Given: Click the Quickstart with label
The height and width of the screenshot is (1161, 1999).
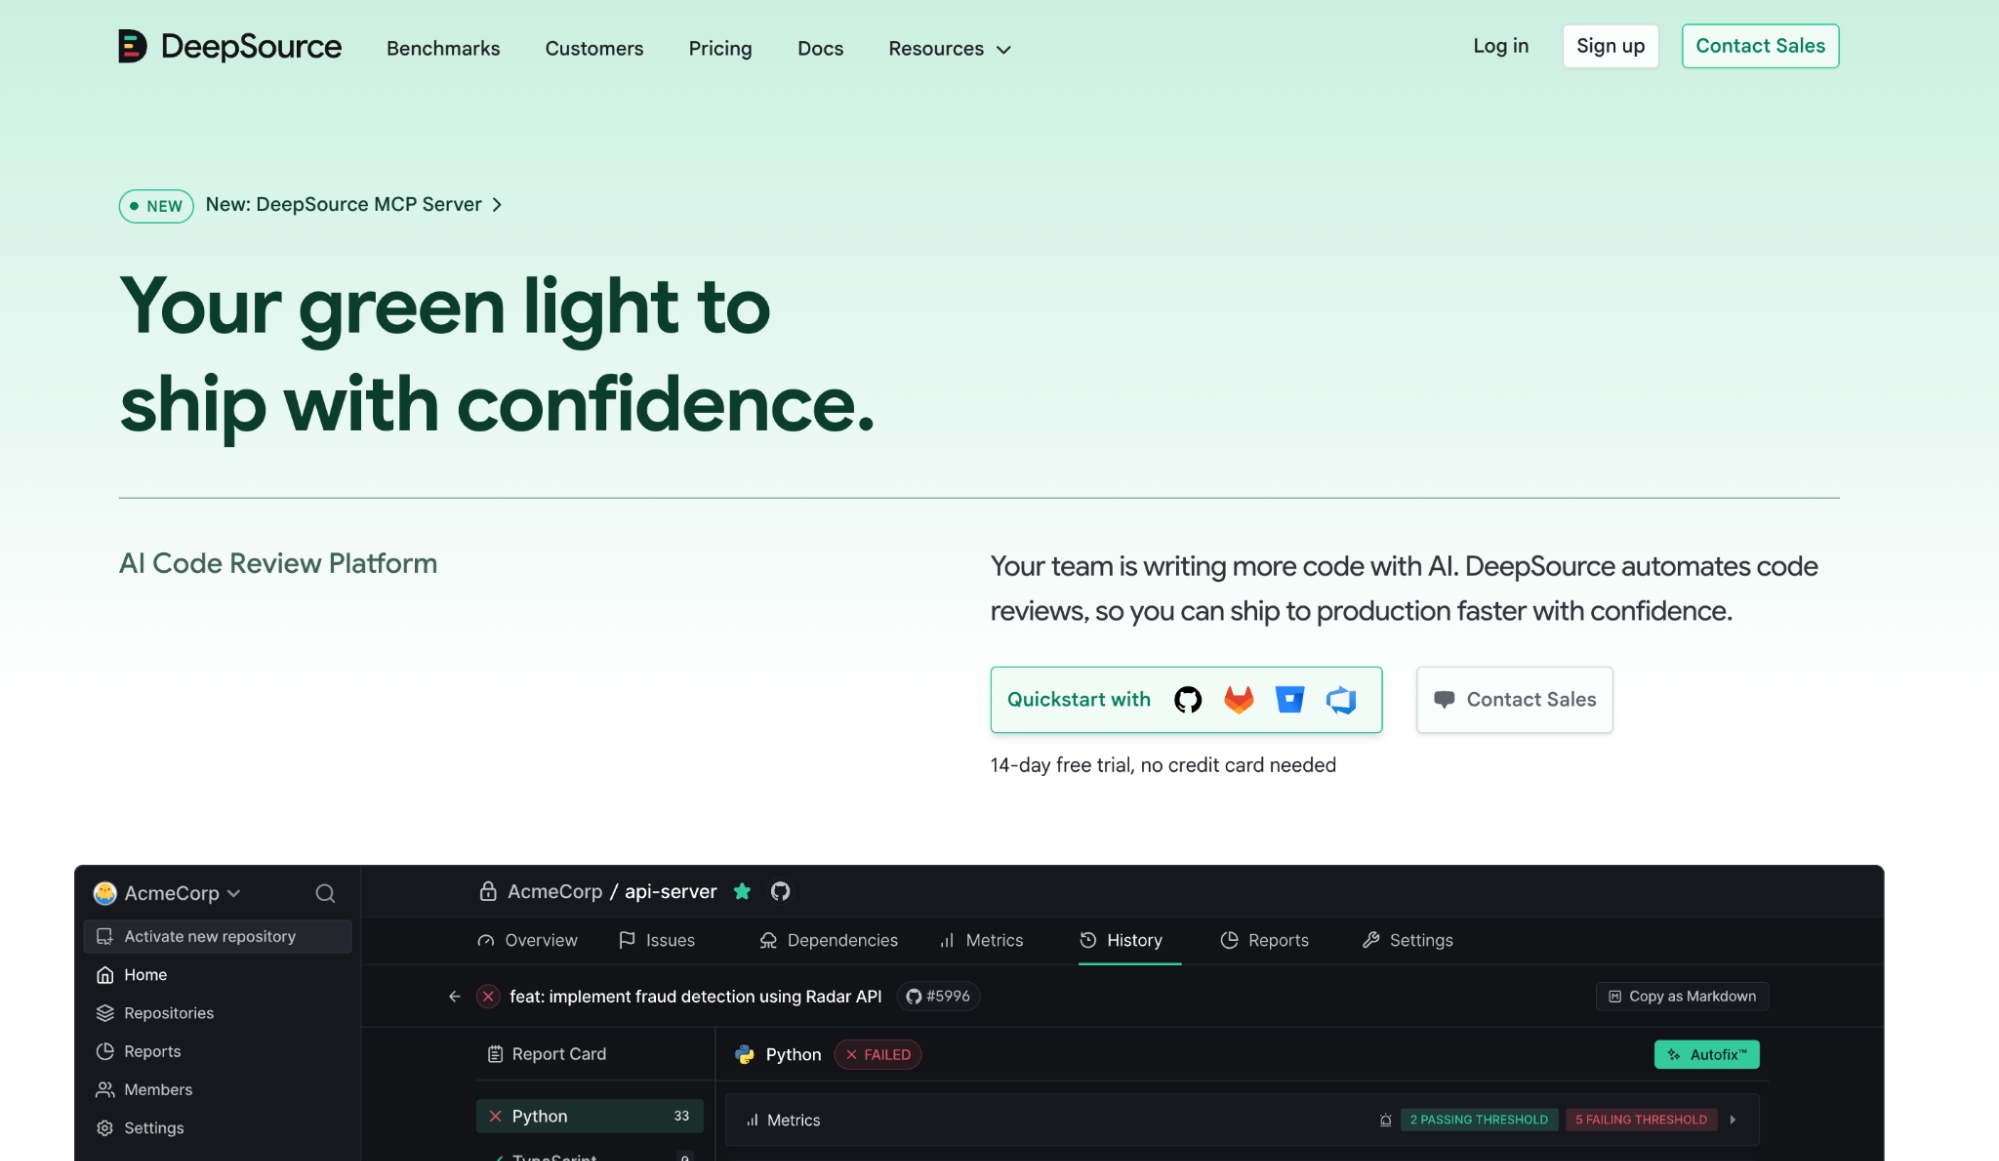Looking at the screenshot, I should [x=1078, y=700].
